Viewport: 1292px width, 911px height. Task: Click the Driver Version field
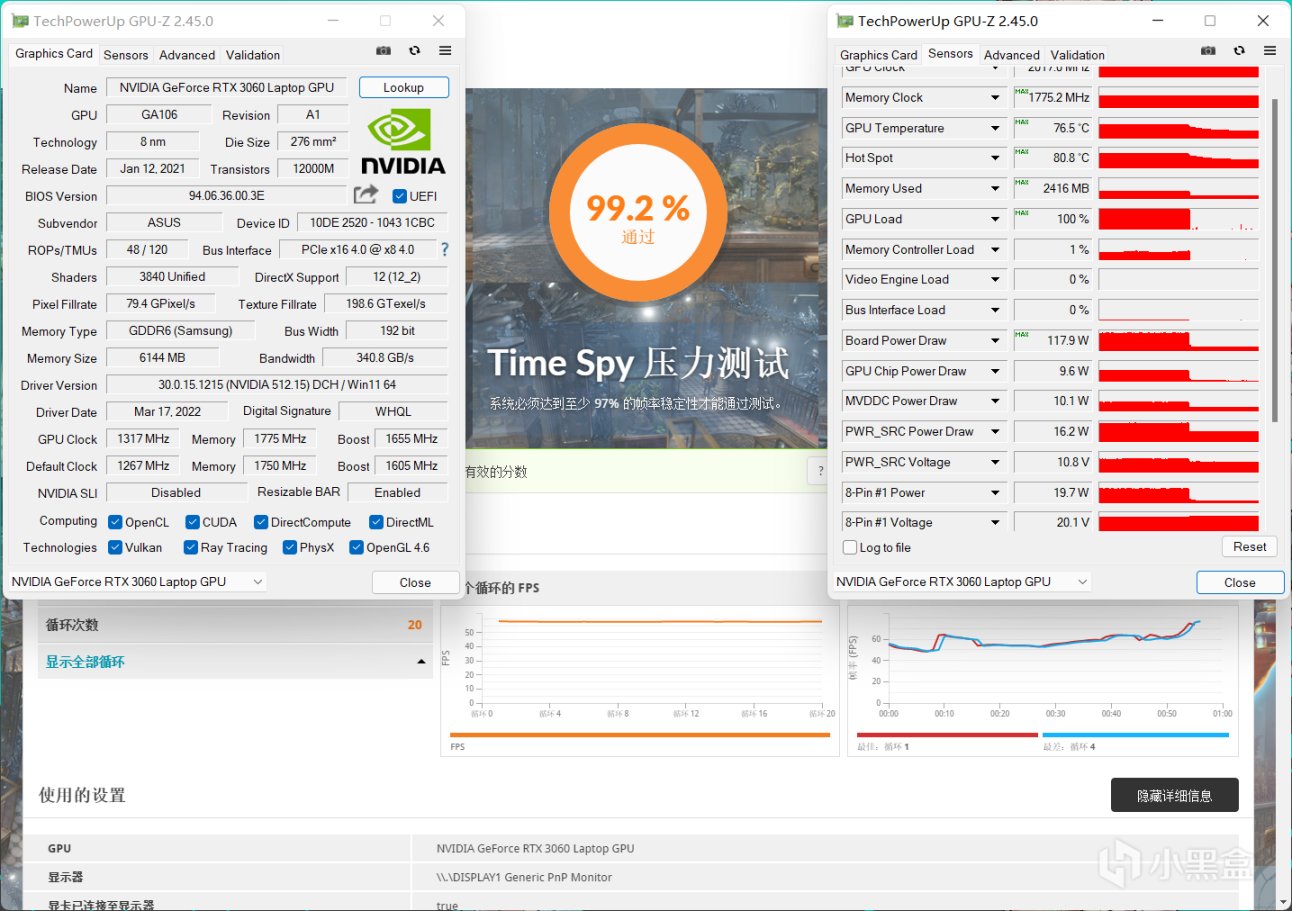277,385
